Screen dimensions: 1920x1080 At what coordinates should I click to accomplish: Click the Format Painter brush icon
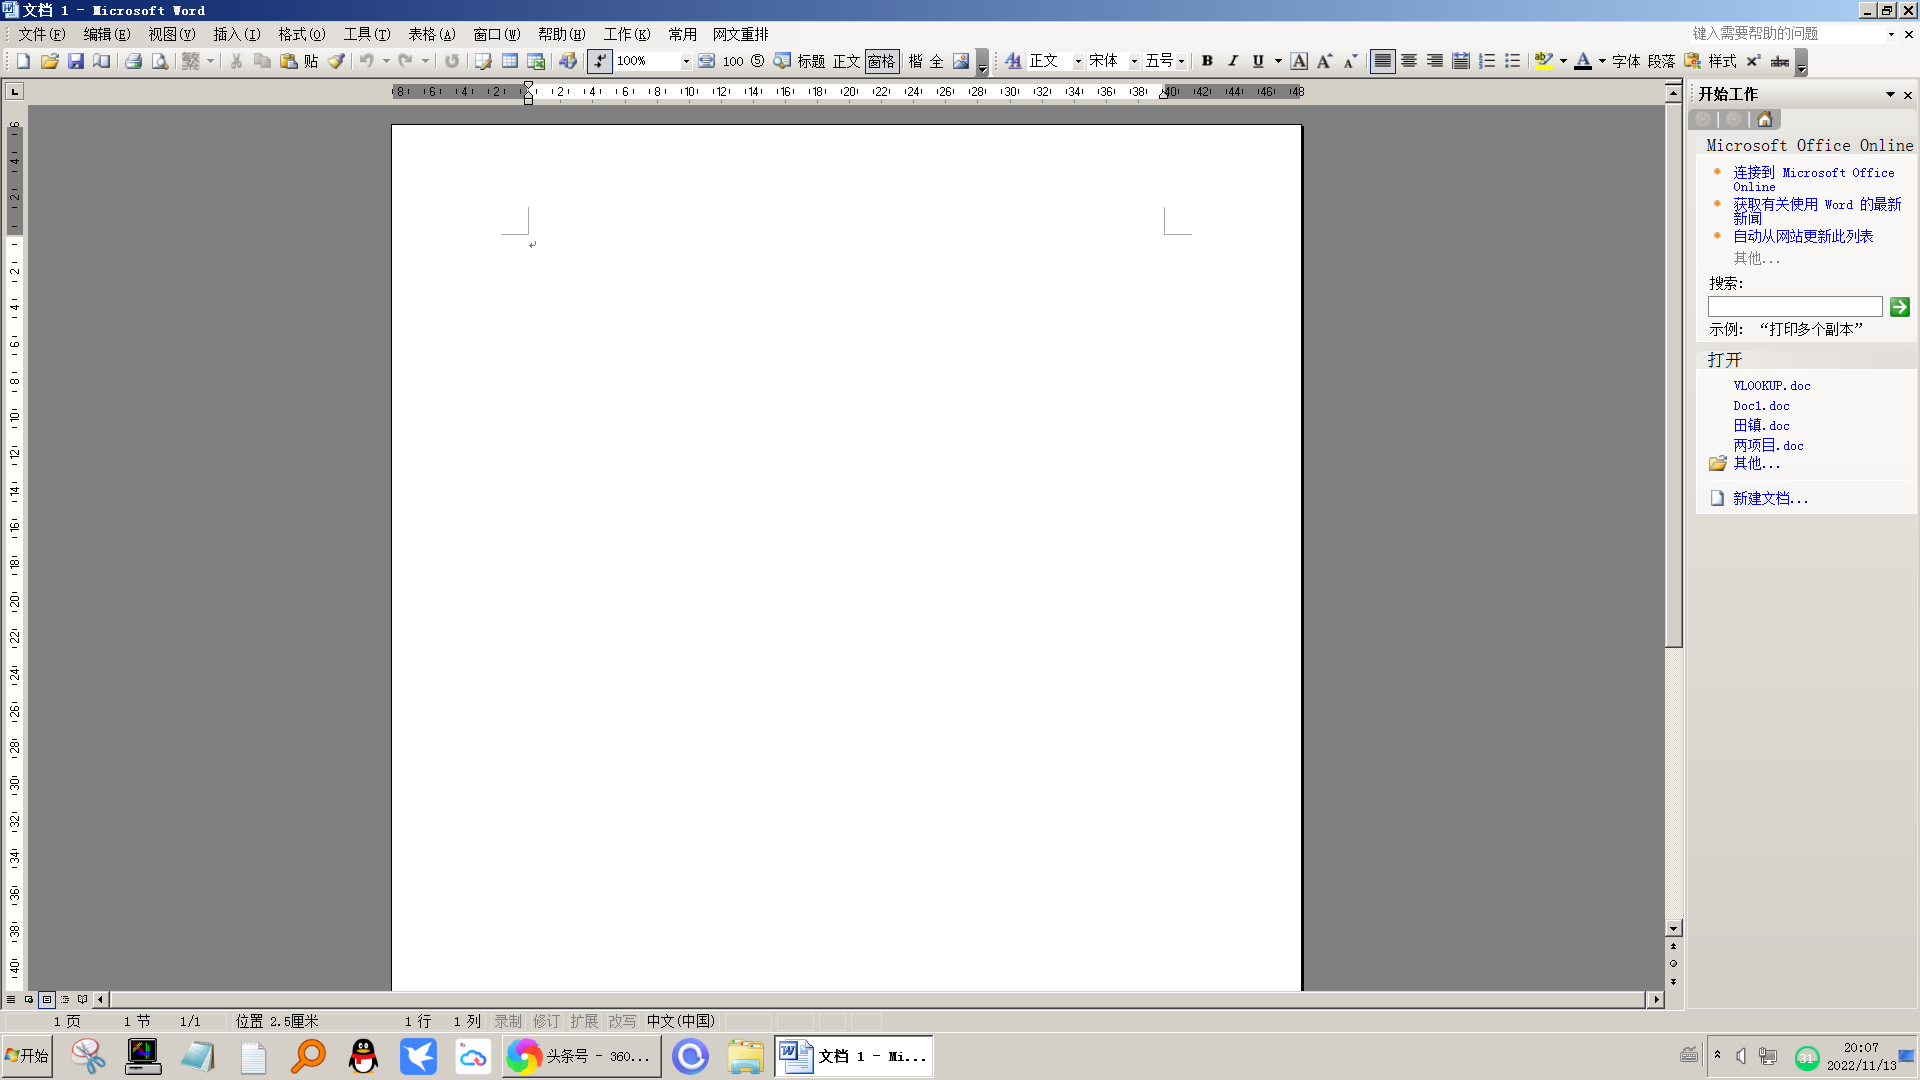coord(336,61)
